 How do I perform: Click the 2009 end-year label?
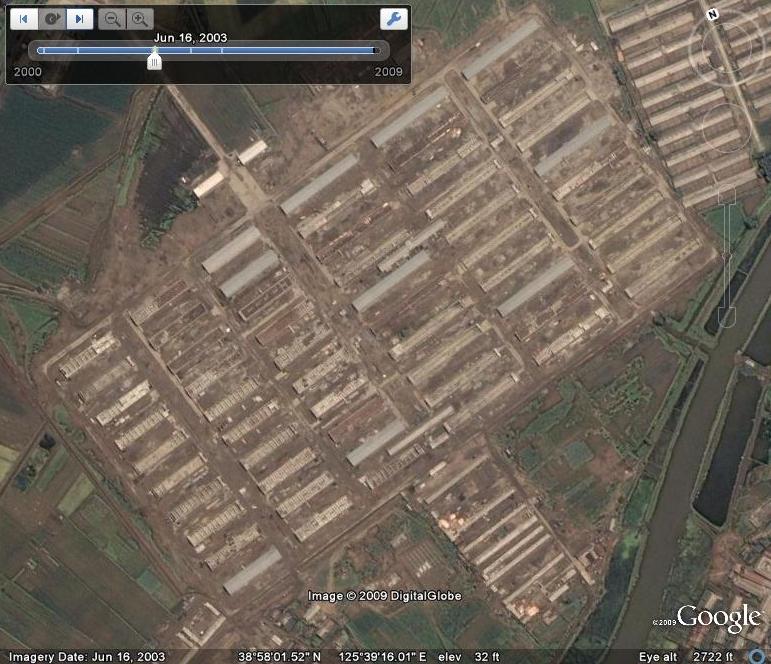[388, 72]
